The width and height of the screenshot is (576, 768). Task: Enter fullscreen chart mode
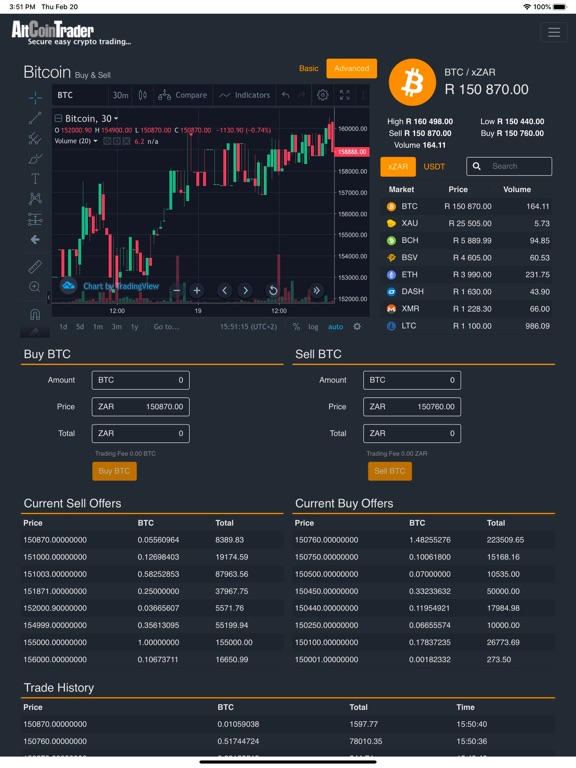pos(345,95)
